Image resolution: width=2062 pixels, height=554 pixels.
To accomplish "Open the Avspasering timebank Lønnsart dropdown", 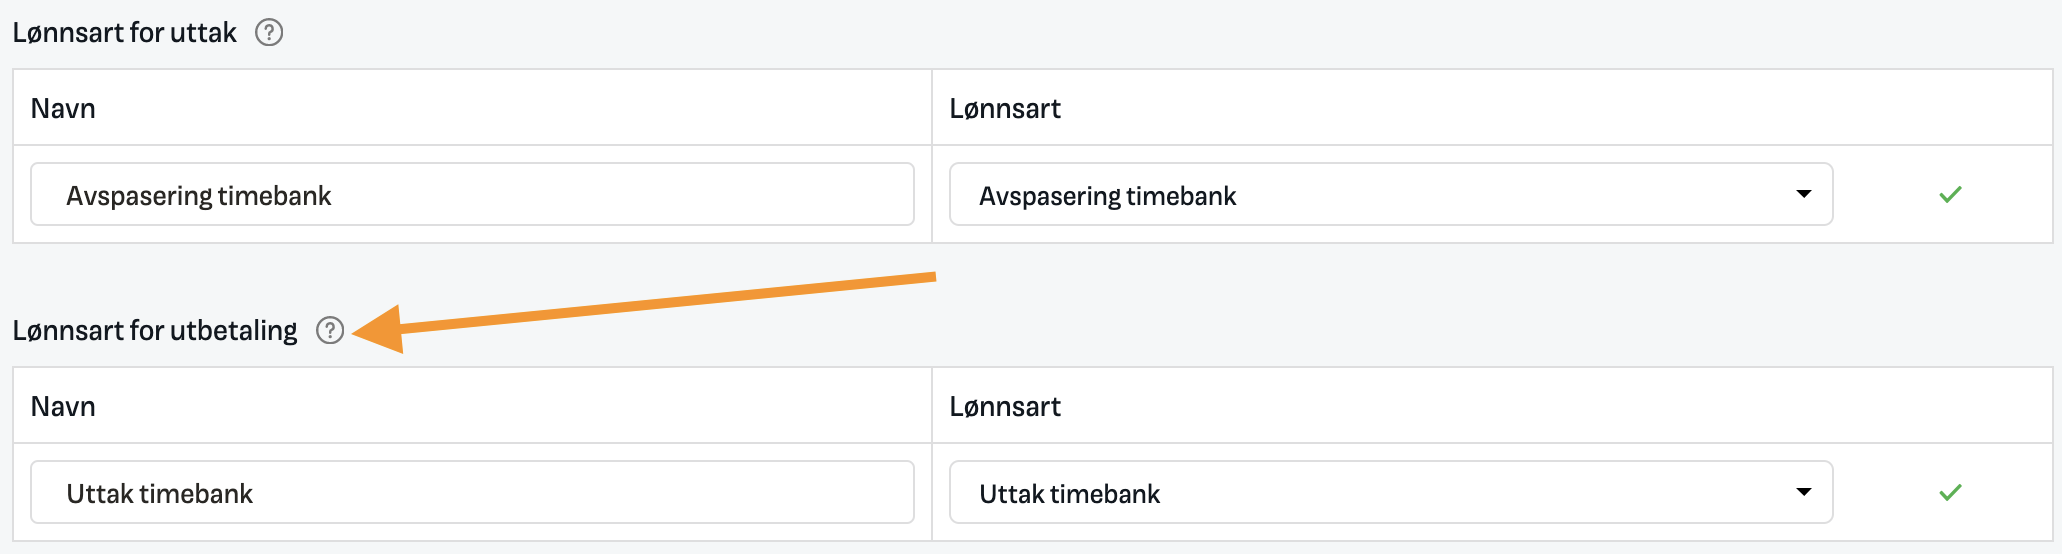I will (1391, 194).
